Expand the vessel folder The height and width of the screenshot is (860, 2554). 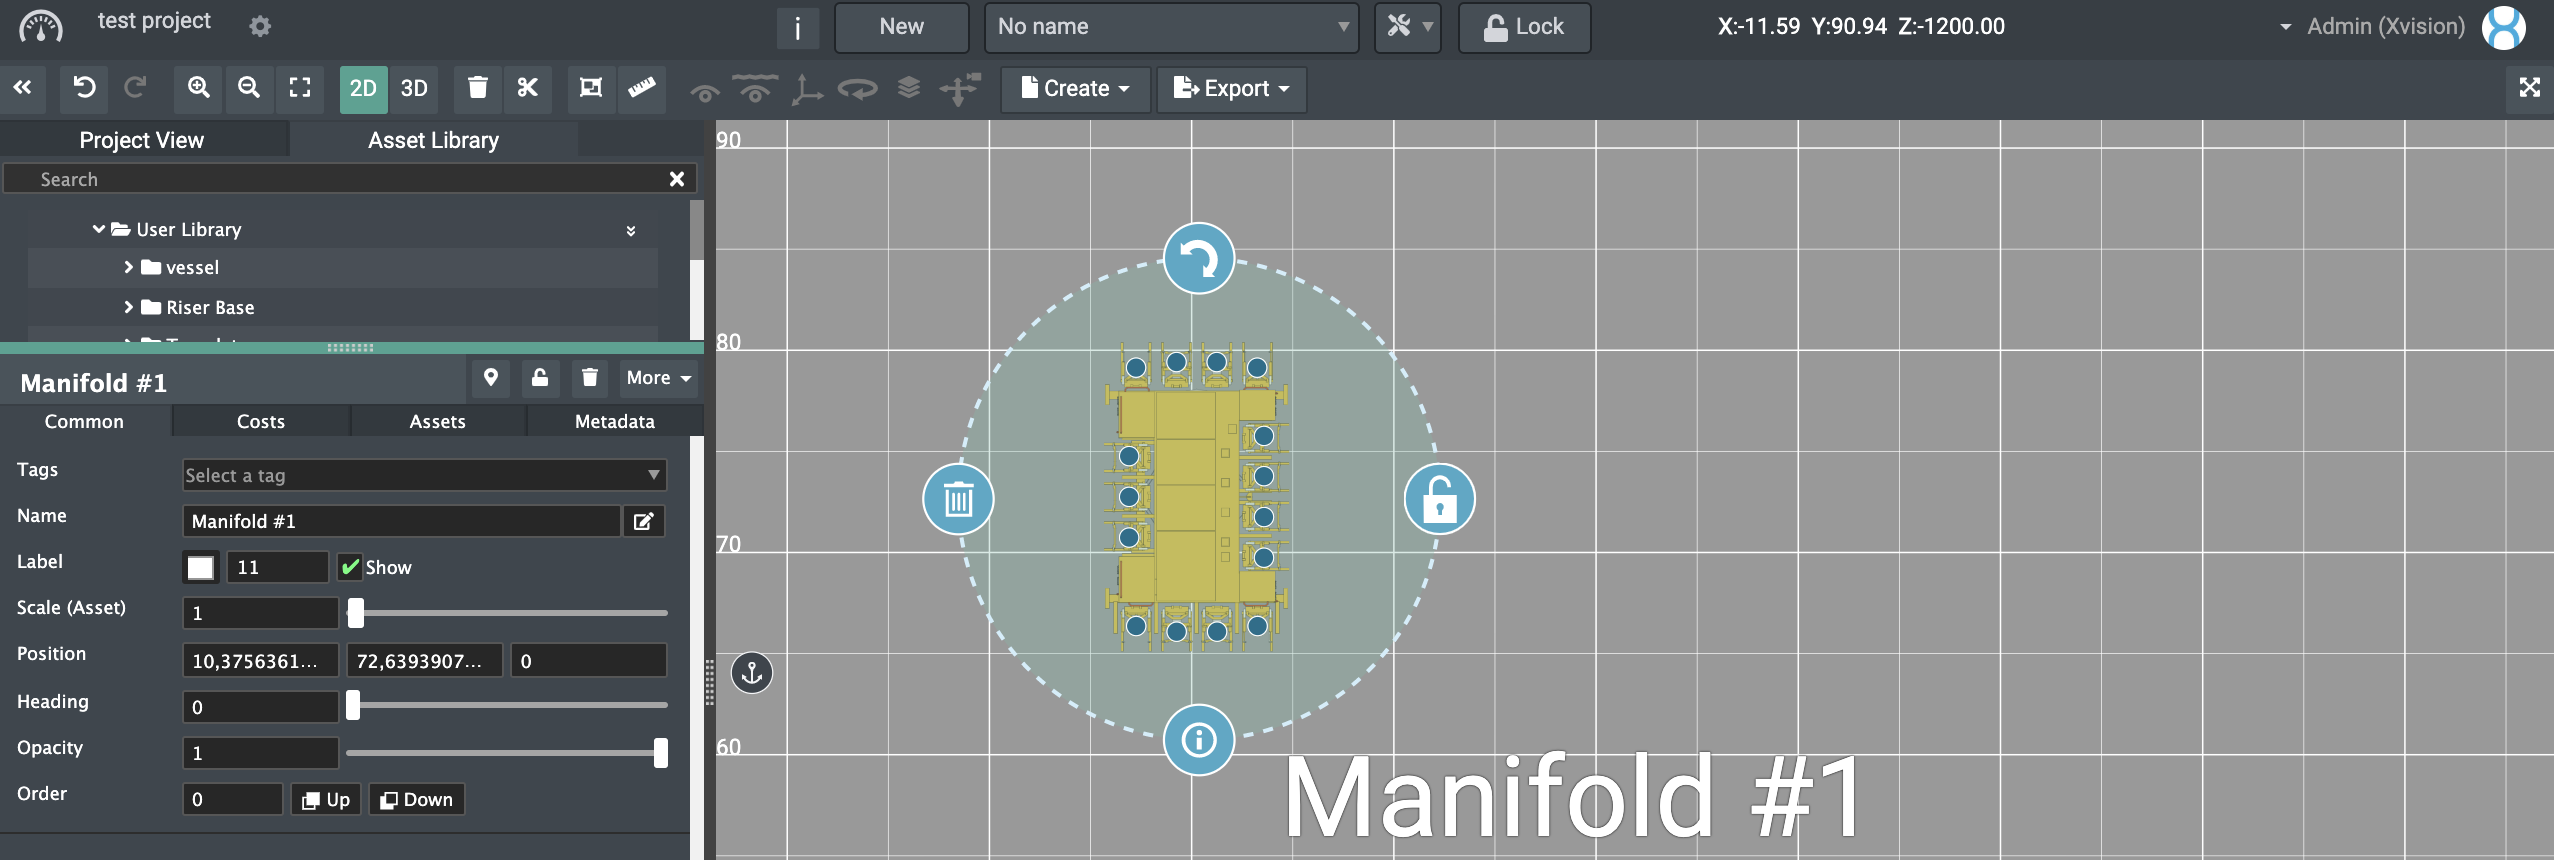point(129,267)
